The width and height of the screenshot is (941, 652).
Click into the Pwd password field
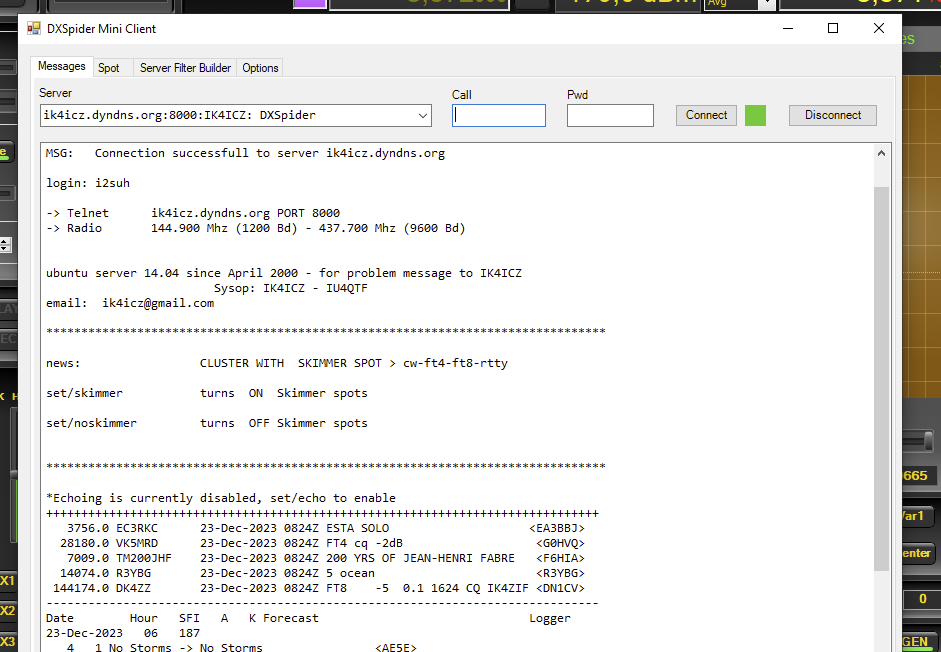pyautogui.click(x=610, y=116)
